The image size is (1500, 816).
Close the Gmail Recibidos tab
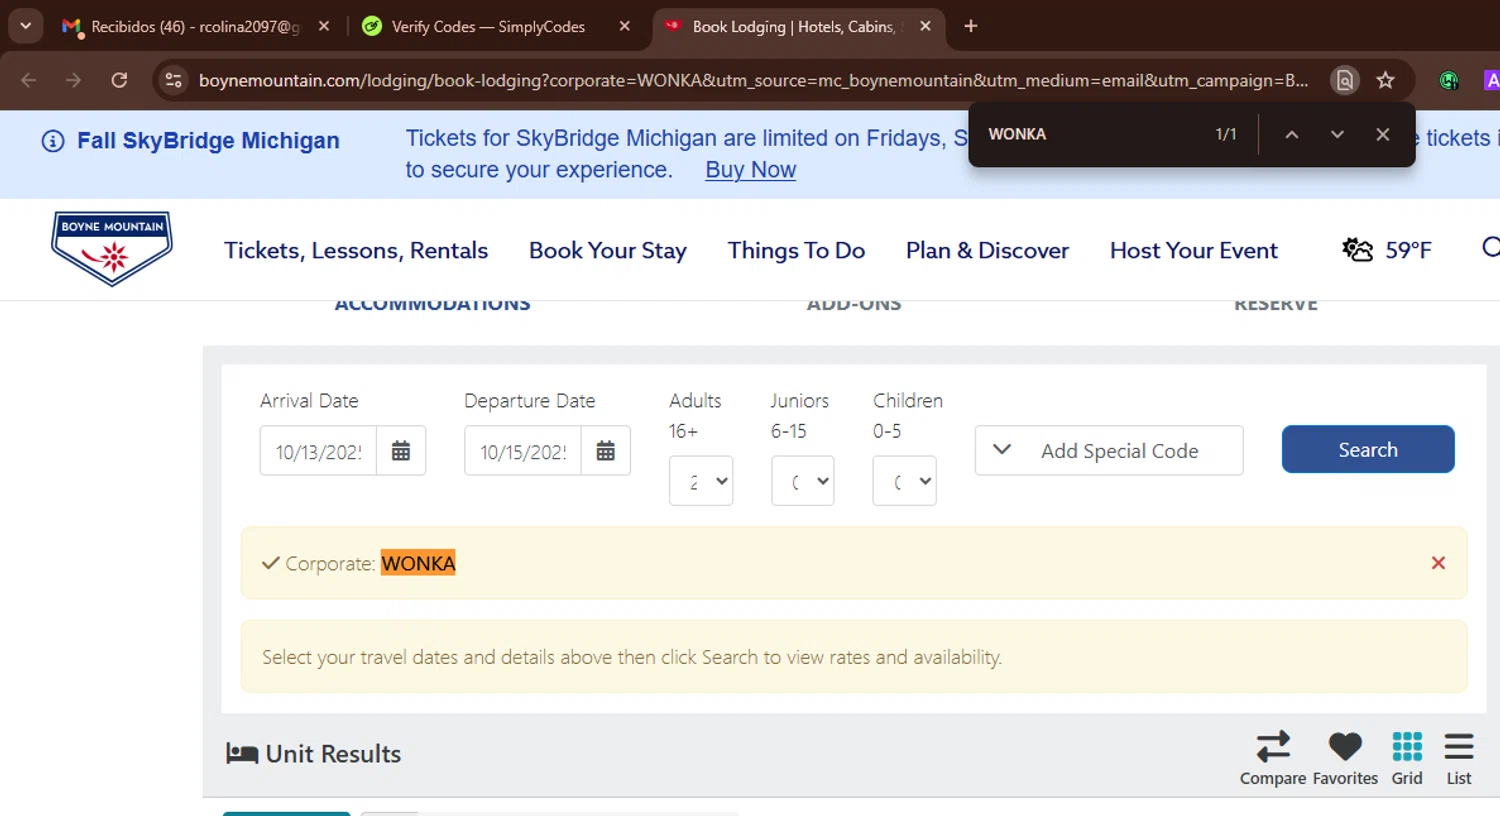tap(324, 27)
